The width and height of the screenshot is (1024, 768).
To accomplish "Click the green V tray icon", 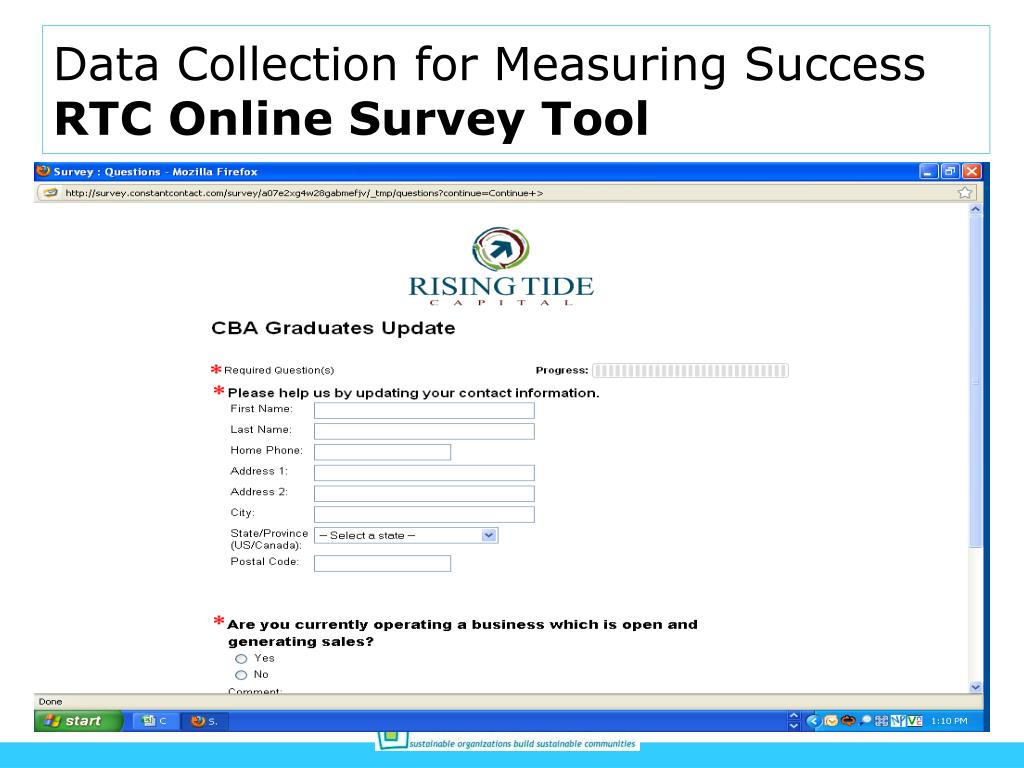I will click(x=915, y=721).
